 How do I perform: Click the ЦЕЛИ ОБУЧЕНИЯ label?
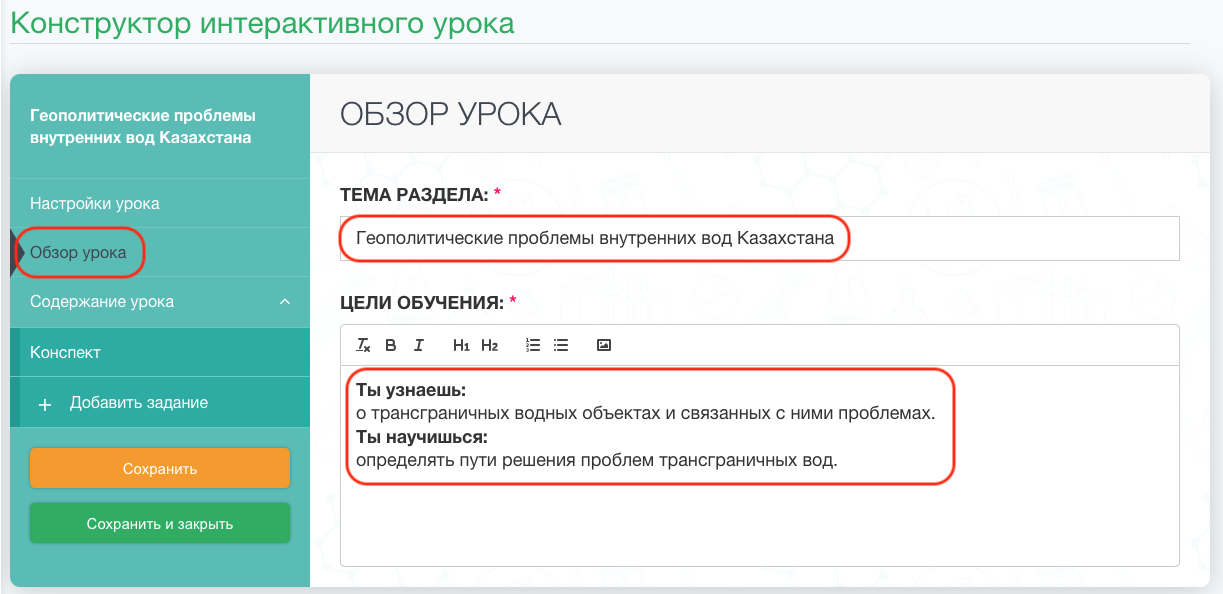pyautogui.click(x=423, y=301)
